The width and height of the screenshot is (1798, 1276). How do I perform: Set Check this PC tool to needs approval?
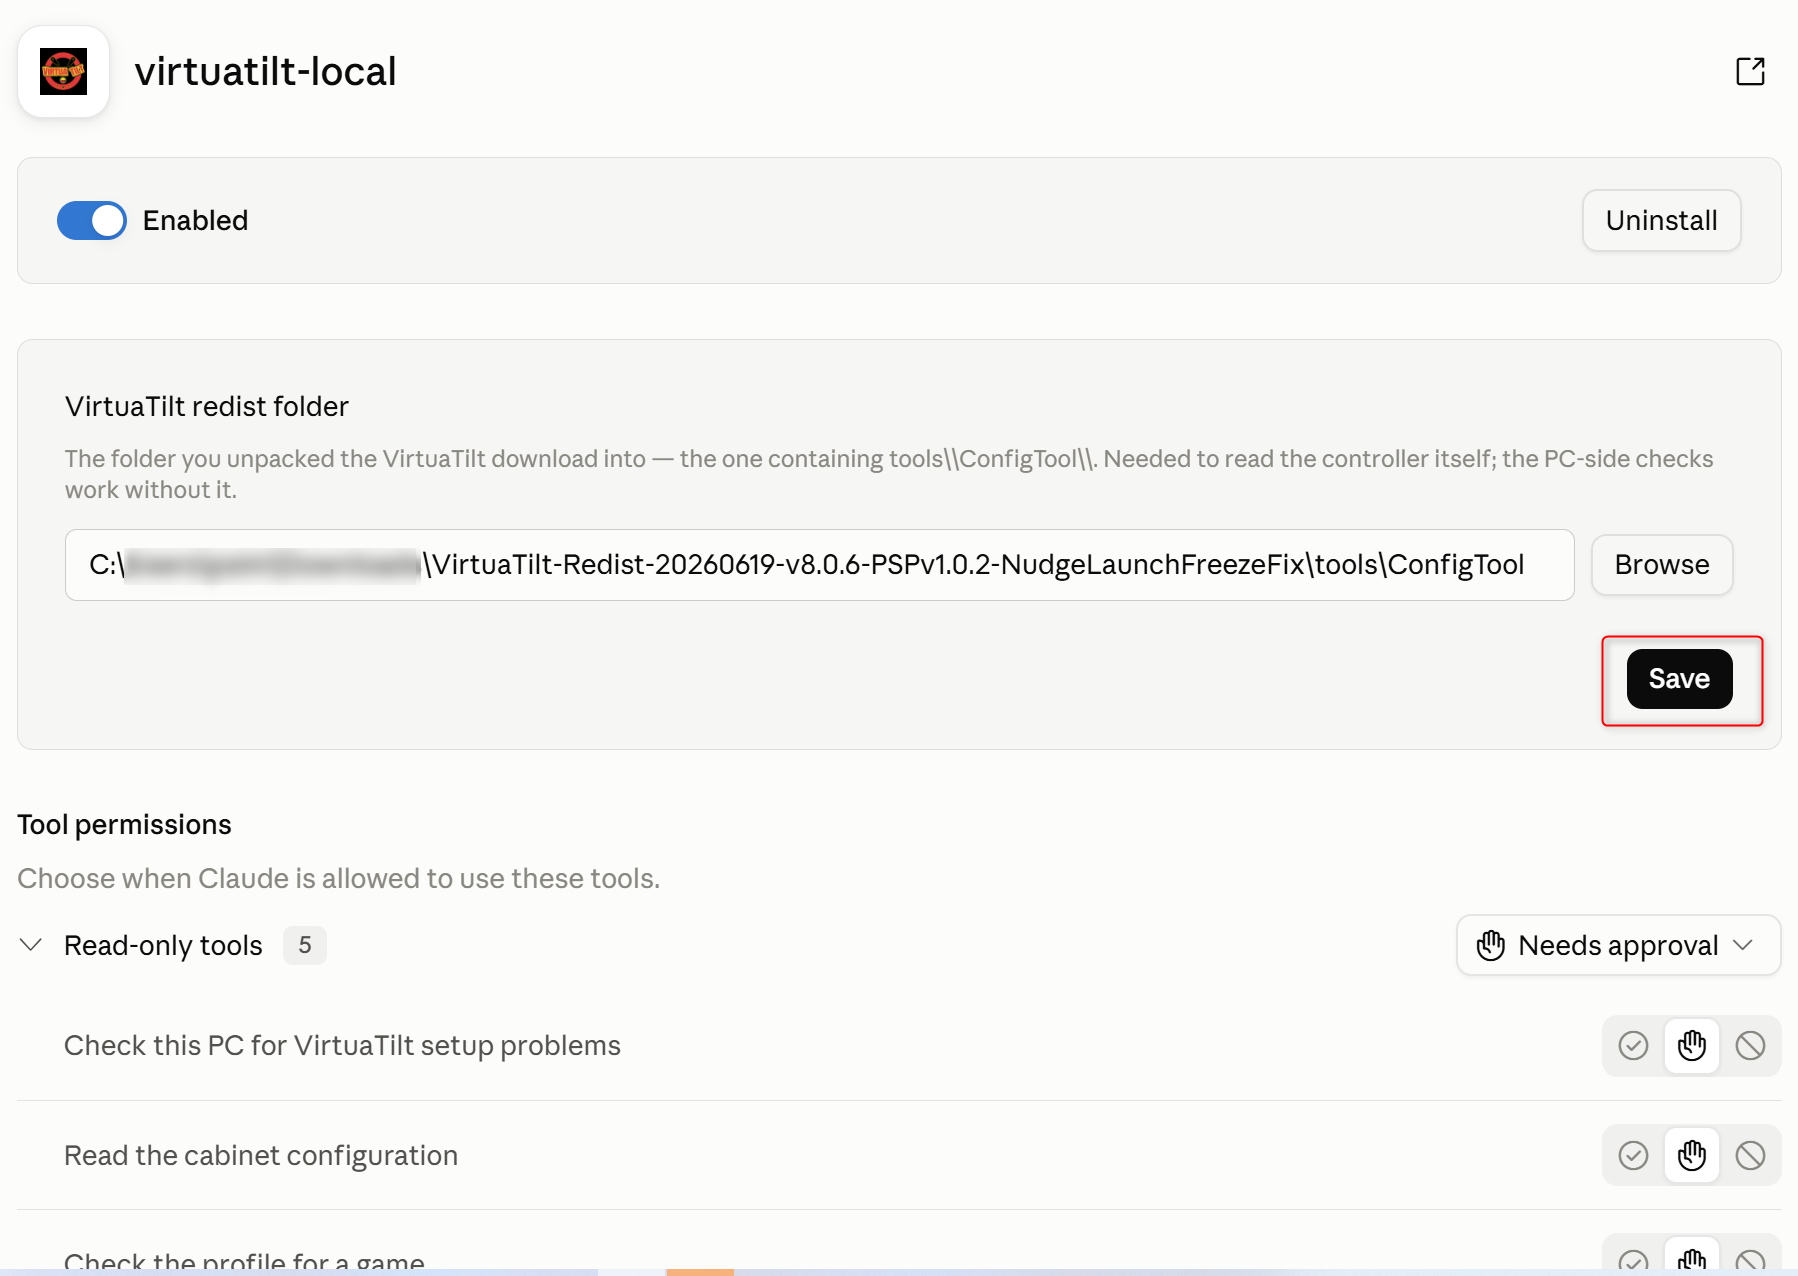tap(1691, 1046)
